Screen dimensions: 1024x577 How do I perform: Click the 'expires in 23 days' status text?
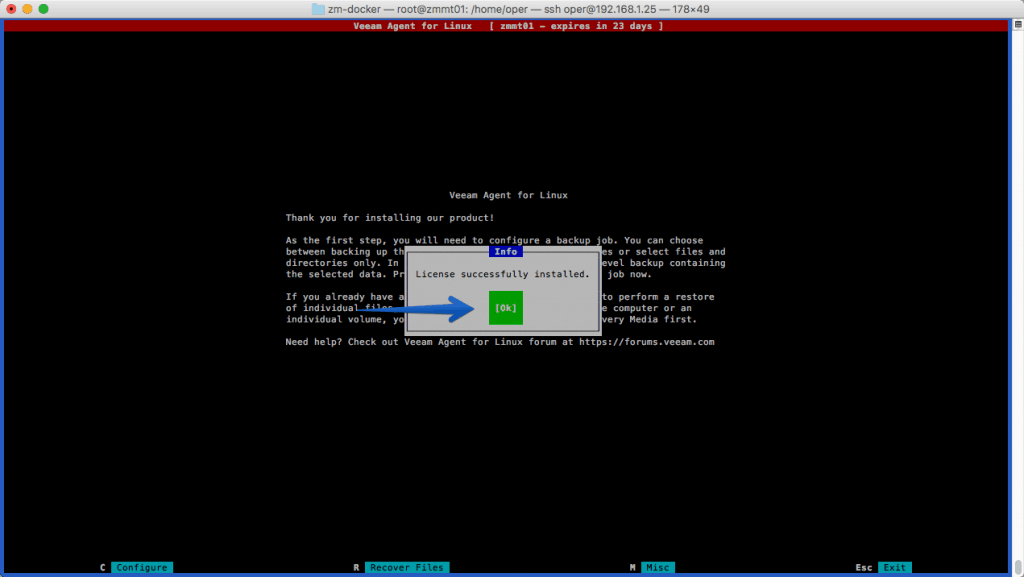click(601, 26)
